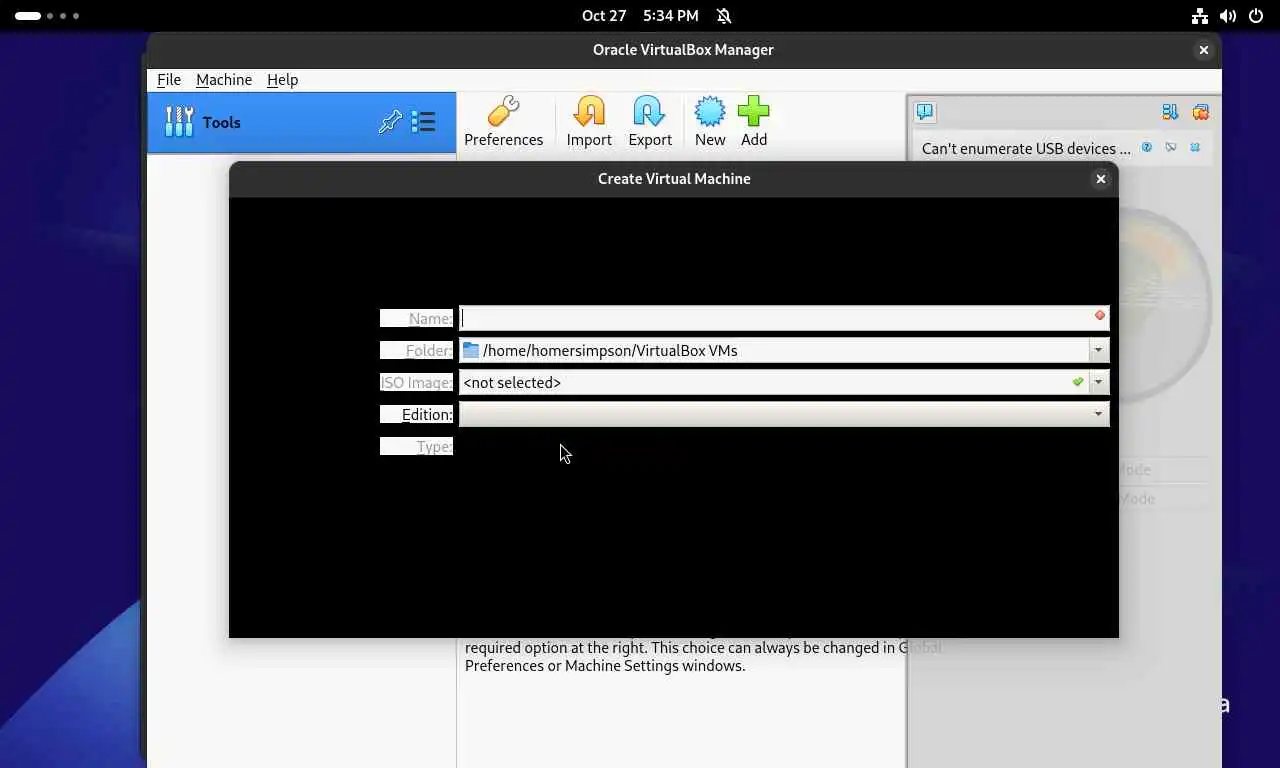
Task: Open the Edition dropdown
Action: pyautogui.click(x=784, y=414)
